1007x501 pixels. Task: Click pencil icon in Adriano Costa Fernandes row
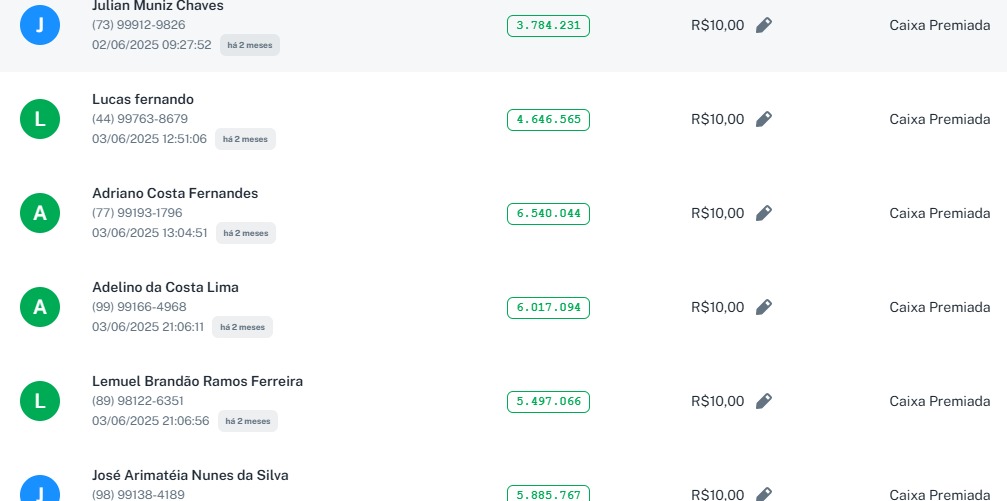coord(764,213)
